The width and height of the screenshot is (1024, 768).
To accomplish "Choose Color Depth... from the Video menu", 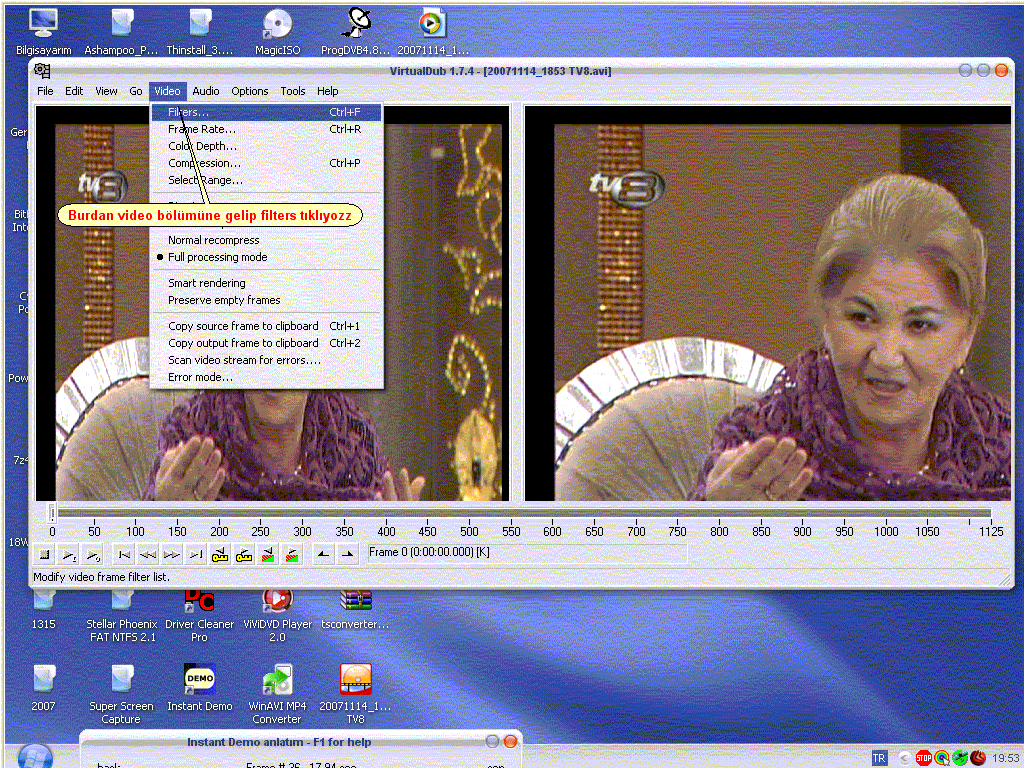I will pyautogui.click(x=266, y=146).
